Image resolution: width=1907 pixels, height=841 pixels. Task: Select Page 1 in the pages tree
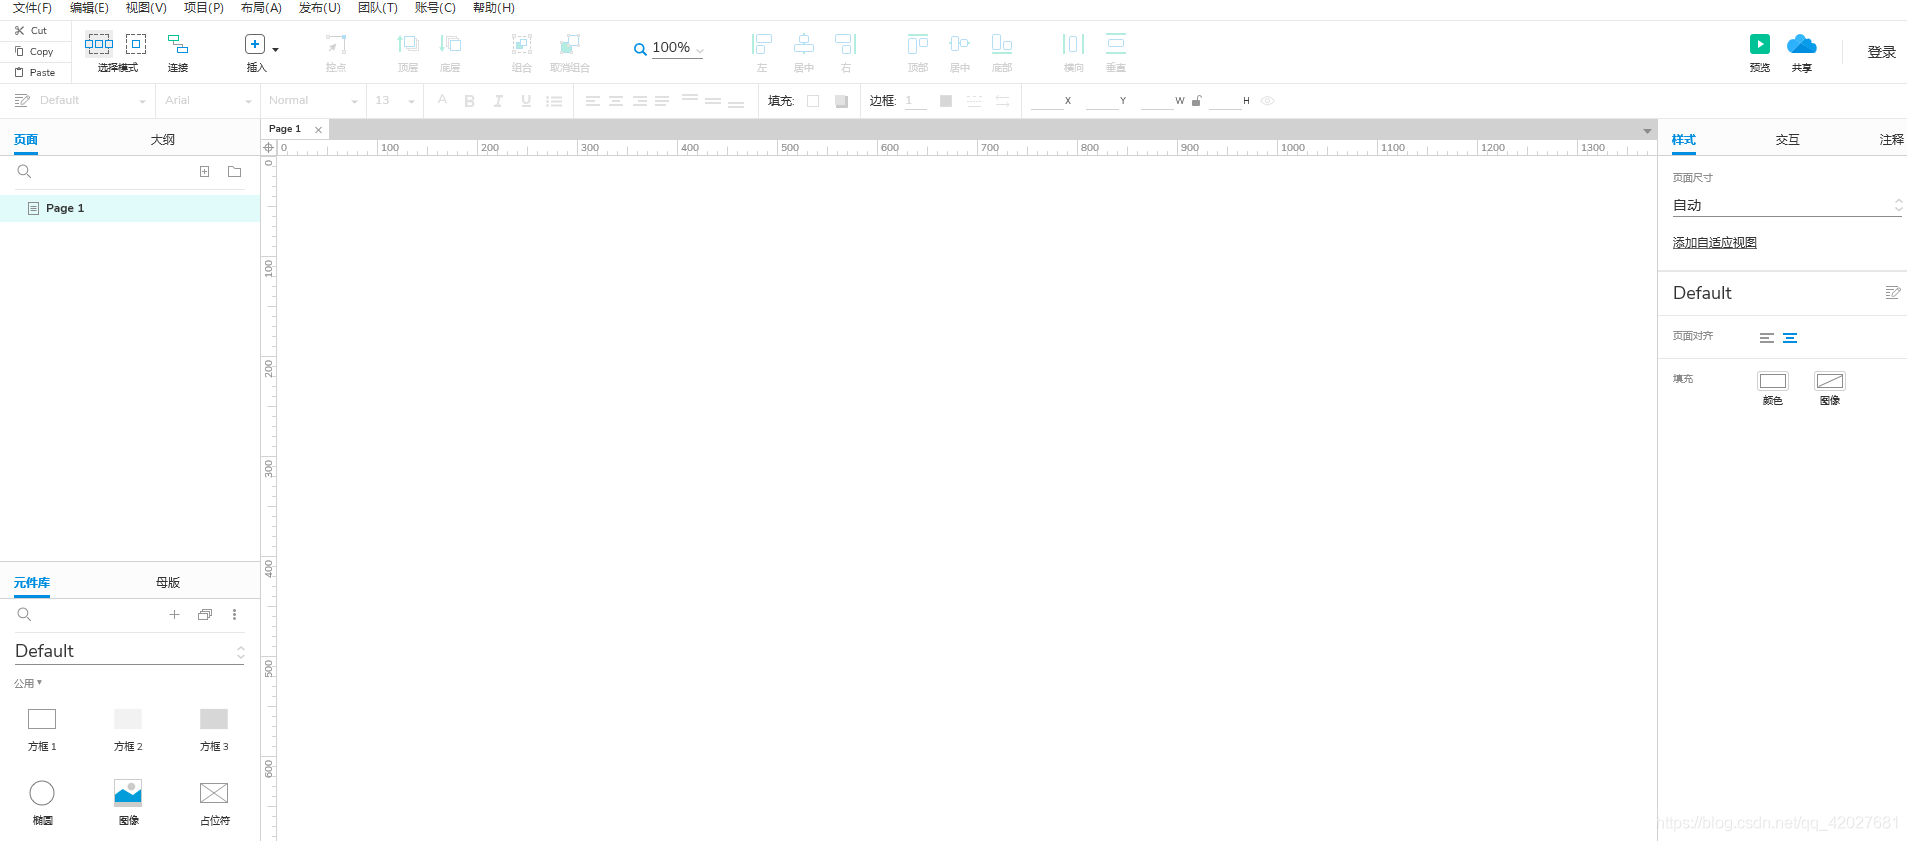click(x=130, y=208)
